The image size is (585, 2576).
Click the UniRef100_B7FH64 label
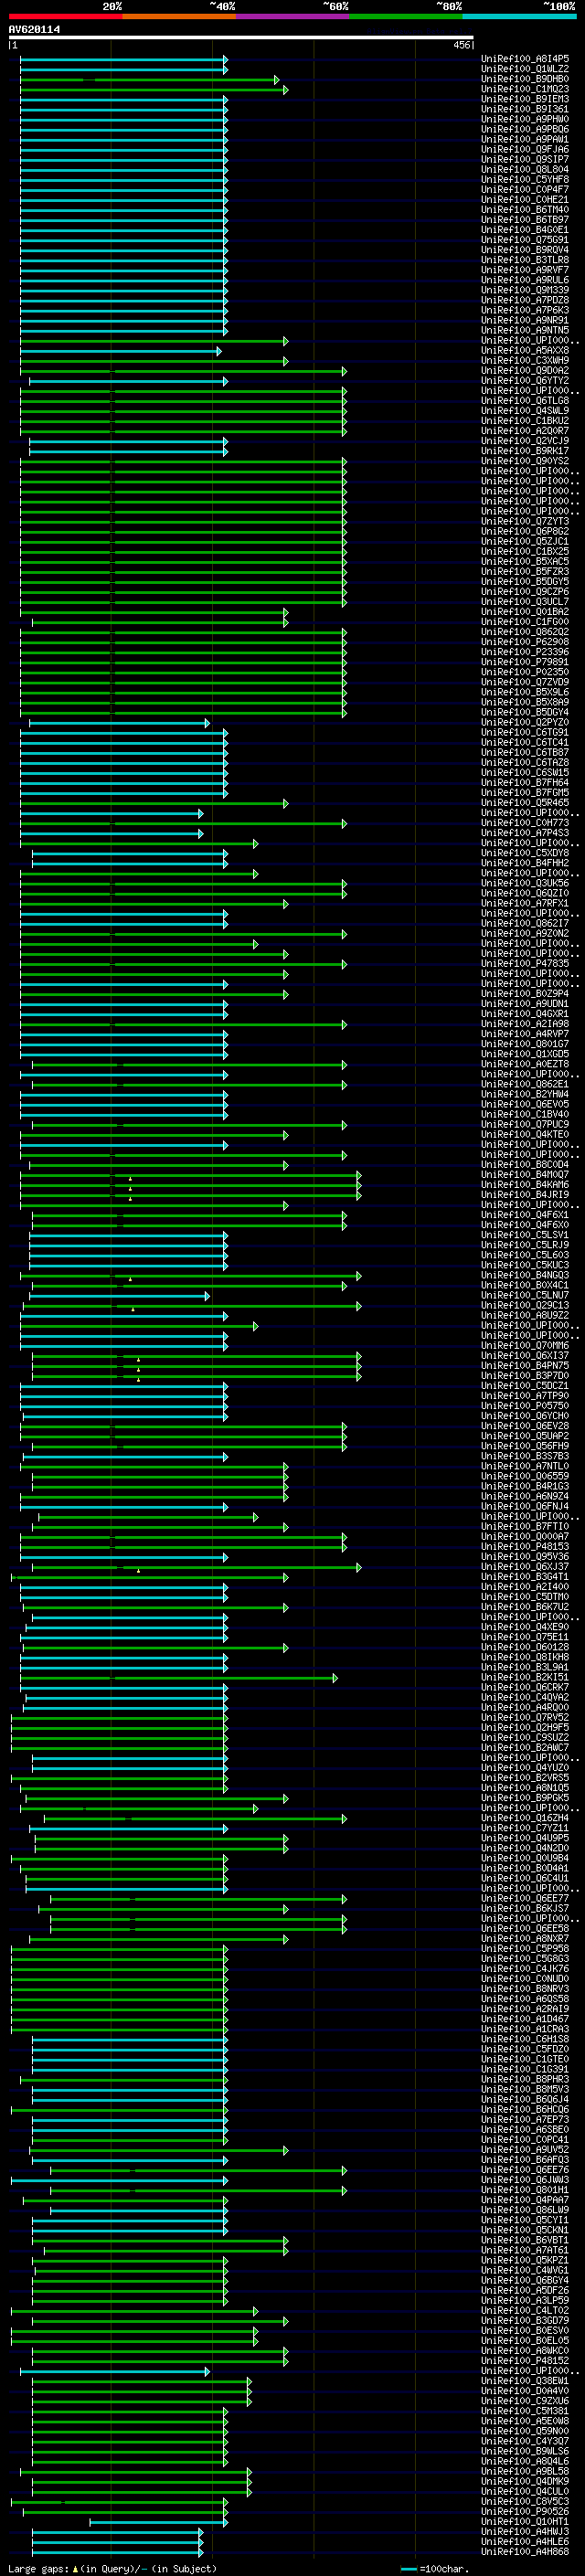tap(525, 782)
